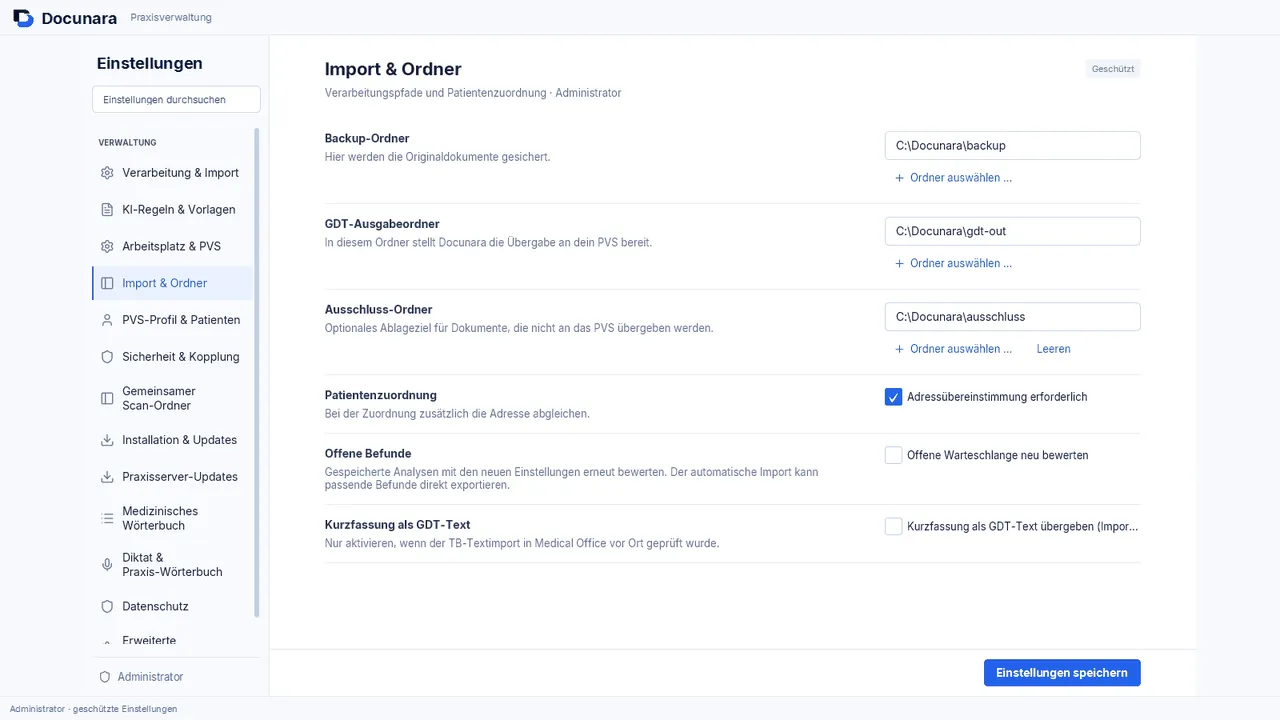1280x720 pixels.
Task: Click gear icon beside Verarbeitung & Import
Action: coord(107,173)
